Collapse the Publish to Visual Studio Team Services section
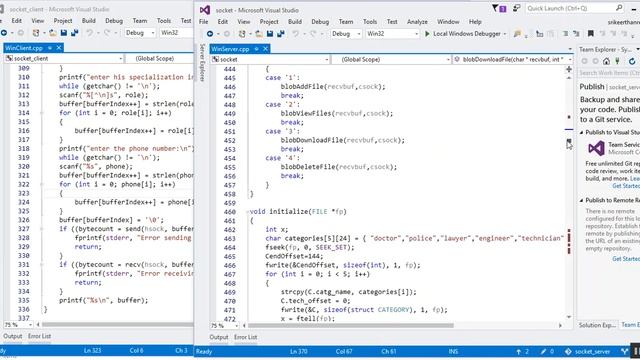This screenshot has width=640, height=360. tap(582, 133)
